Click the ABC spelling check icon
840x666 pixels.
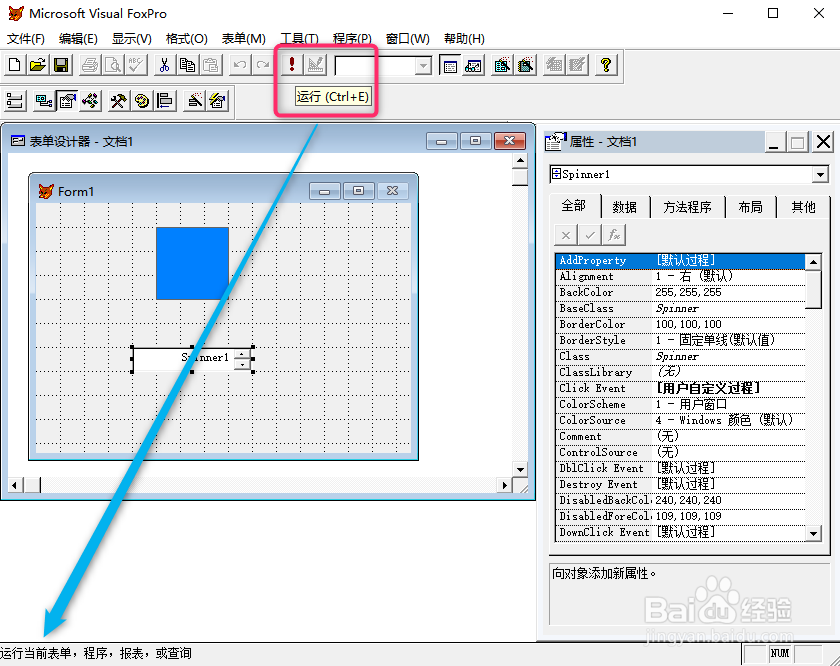[x=136, y=65]
